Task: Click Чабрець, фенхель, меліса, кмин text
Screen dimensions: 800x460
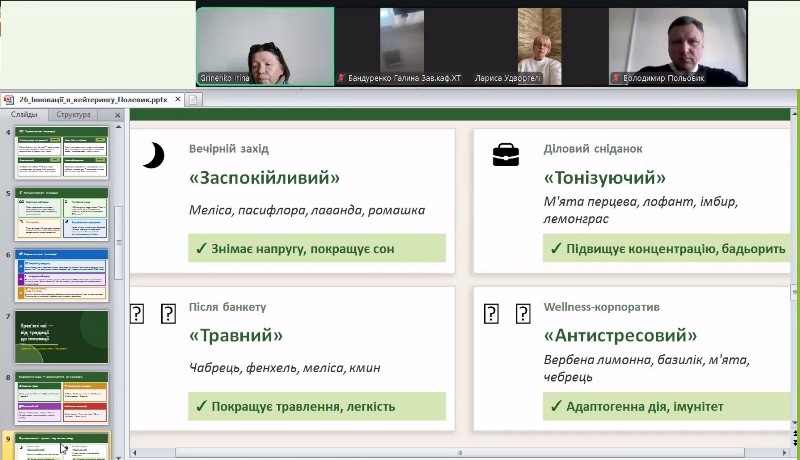Action: (285, 368)
